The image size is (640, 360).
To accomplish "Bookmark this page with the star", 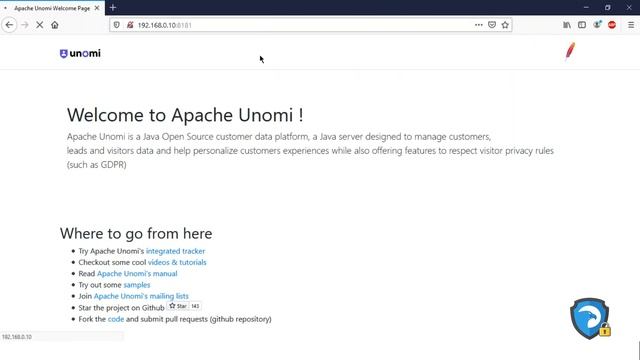I will (x=505, y=25).
